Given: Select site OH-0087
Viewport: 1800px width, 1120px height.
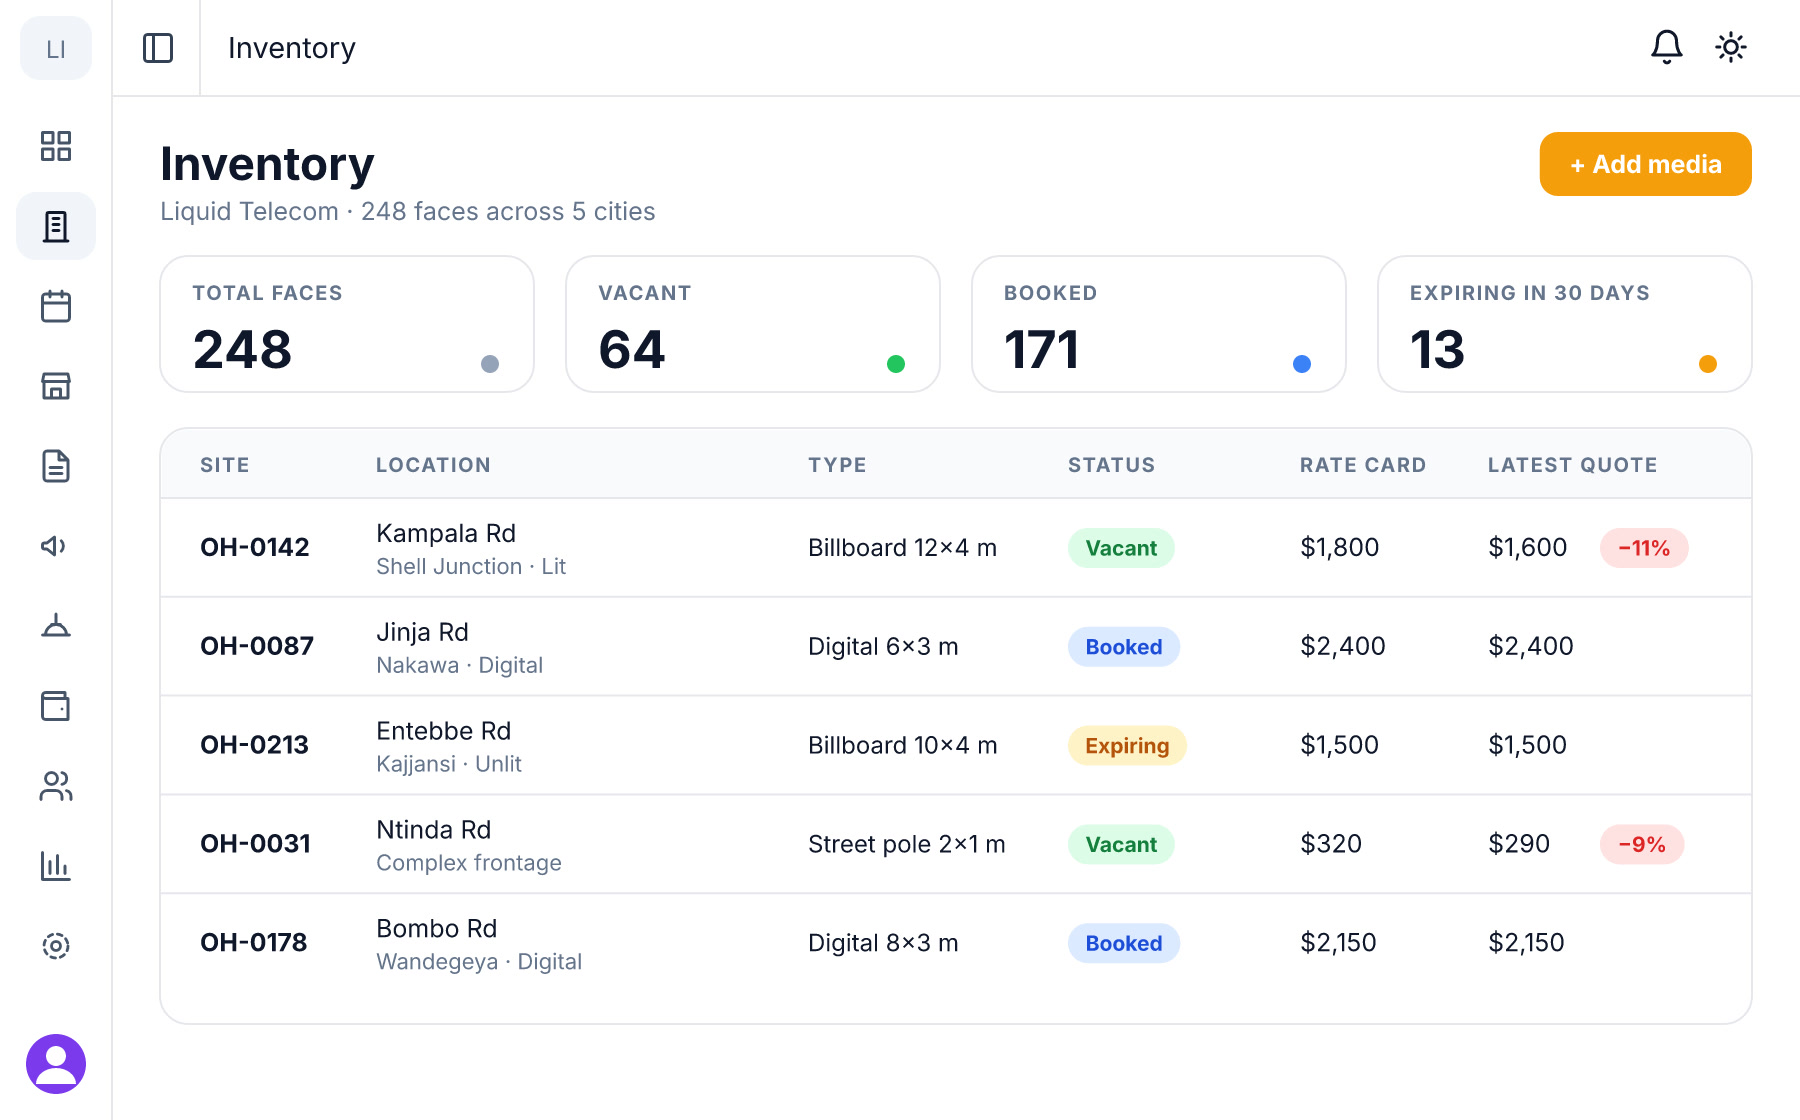Looking at the screenshot, I should [257, 646].
